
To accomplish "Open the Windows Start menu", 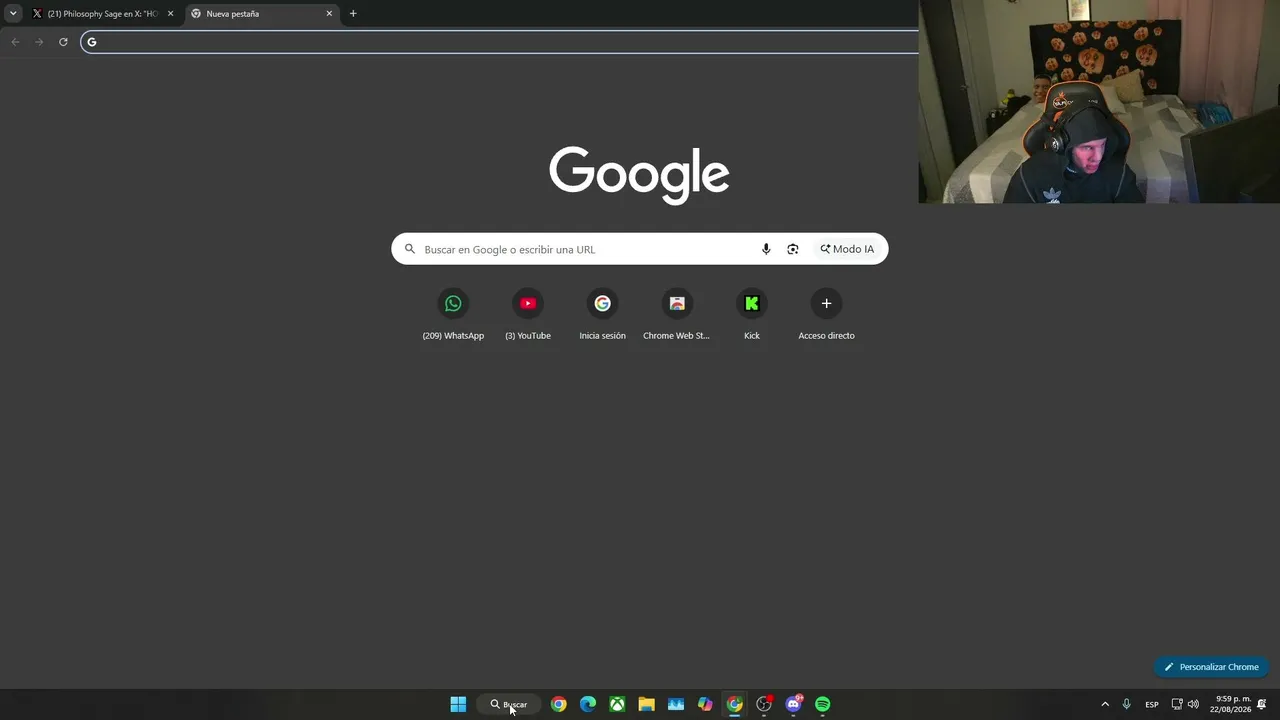I will tap(458, 704).
